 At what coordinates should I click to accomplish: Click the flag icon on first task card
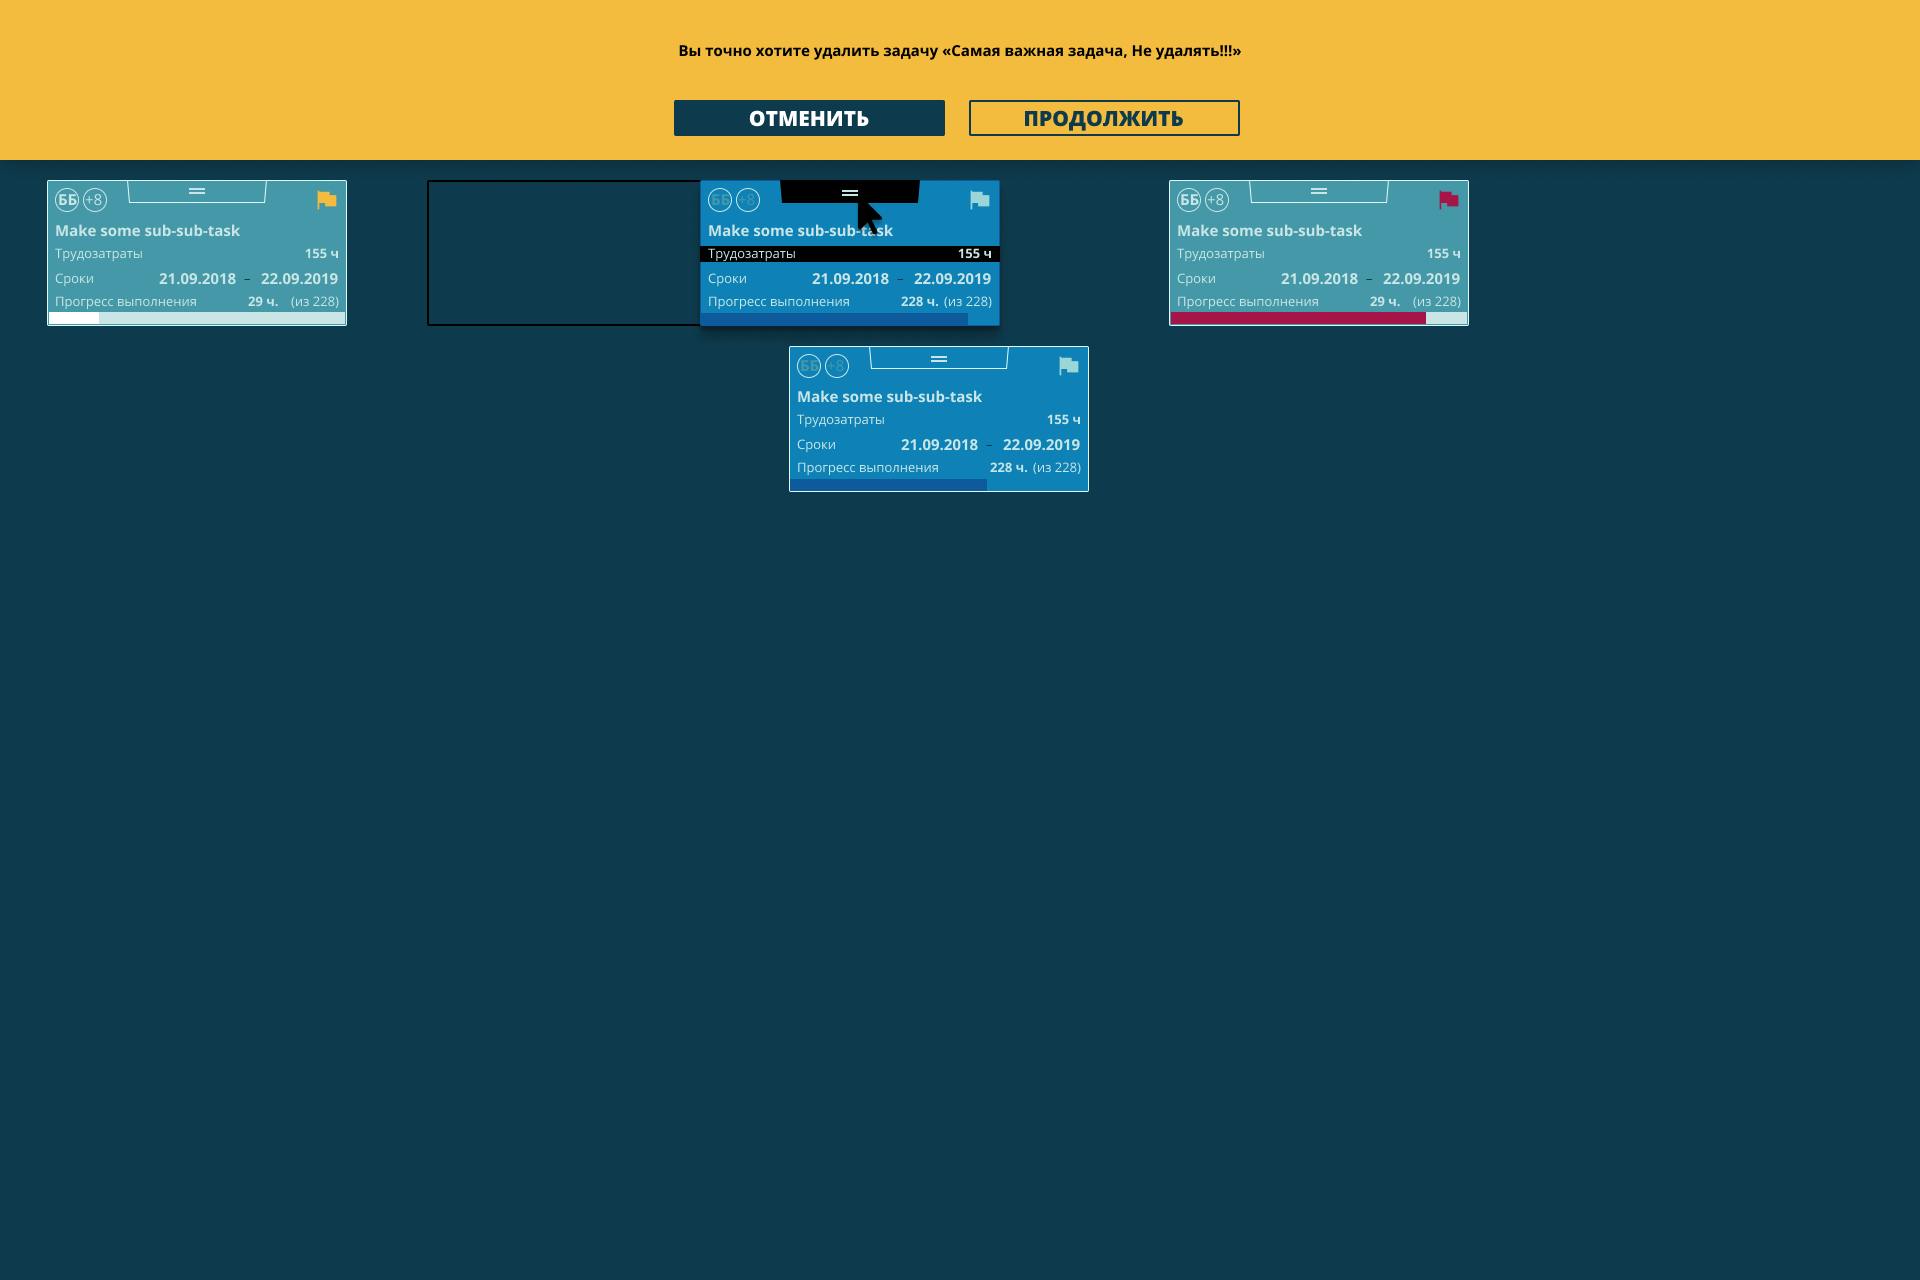coord(326,200)
